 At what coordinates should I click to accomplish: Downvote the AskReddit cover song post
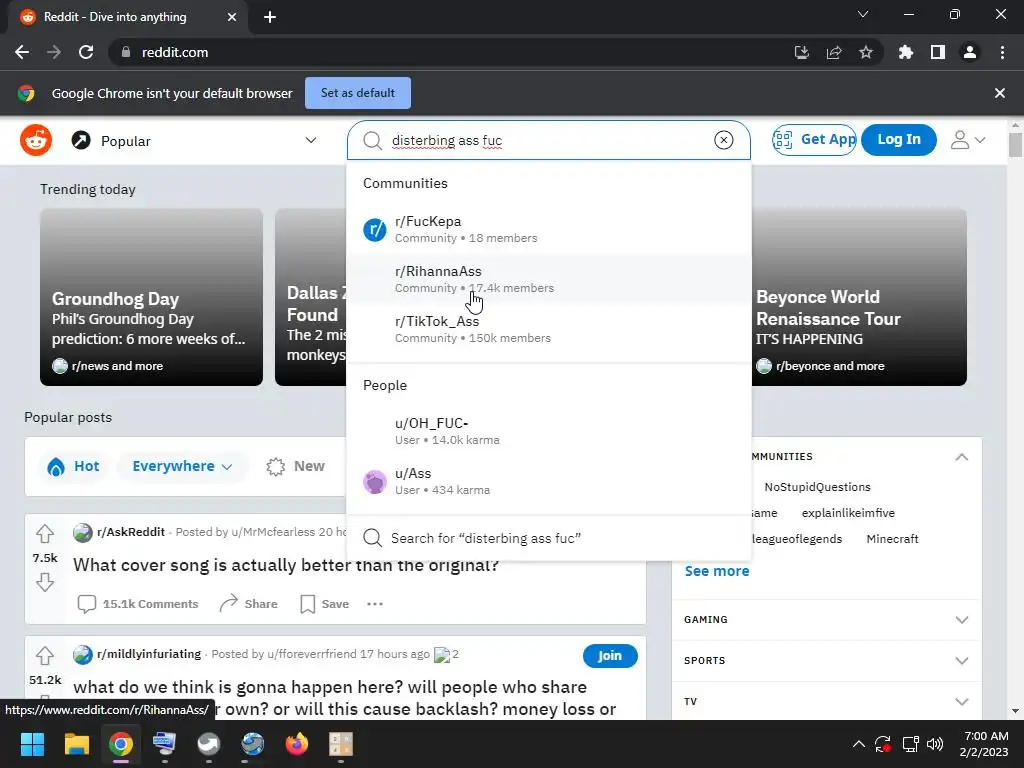45,581
